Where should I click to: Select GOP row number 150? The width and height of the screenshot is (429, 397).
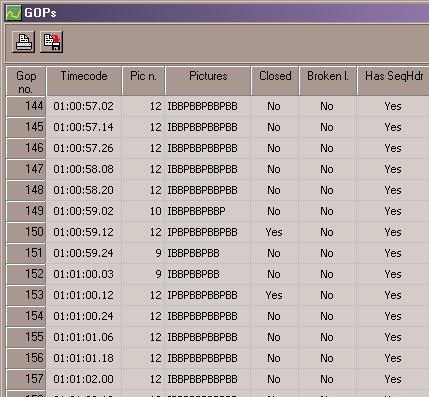[26, 232]
